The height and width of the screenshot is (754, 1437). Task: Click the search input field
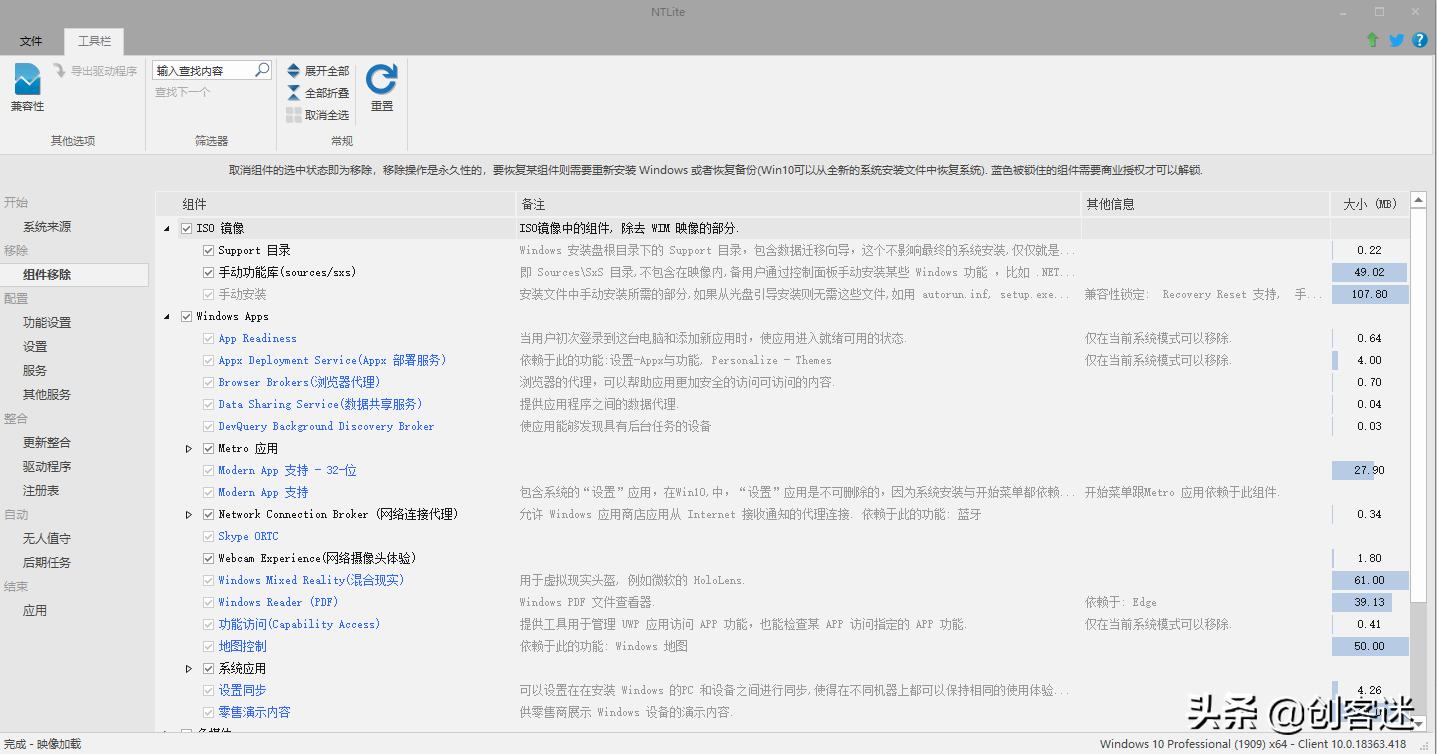[205, 70]
